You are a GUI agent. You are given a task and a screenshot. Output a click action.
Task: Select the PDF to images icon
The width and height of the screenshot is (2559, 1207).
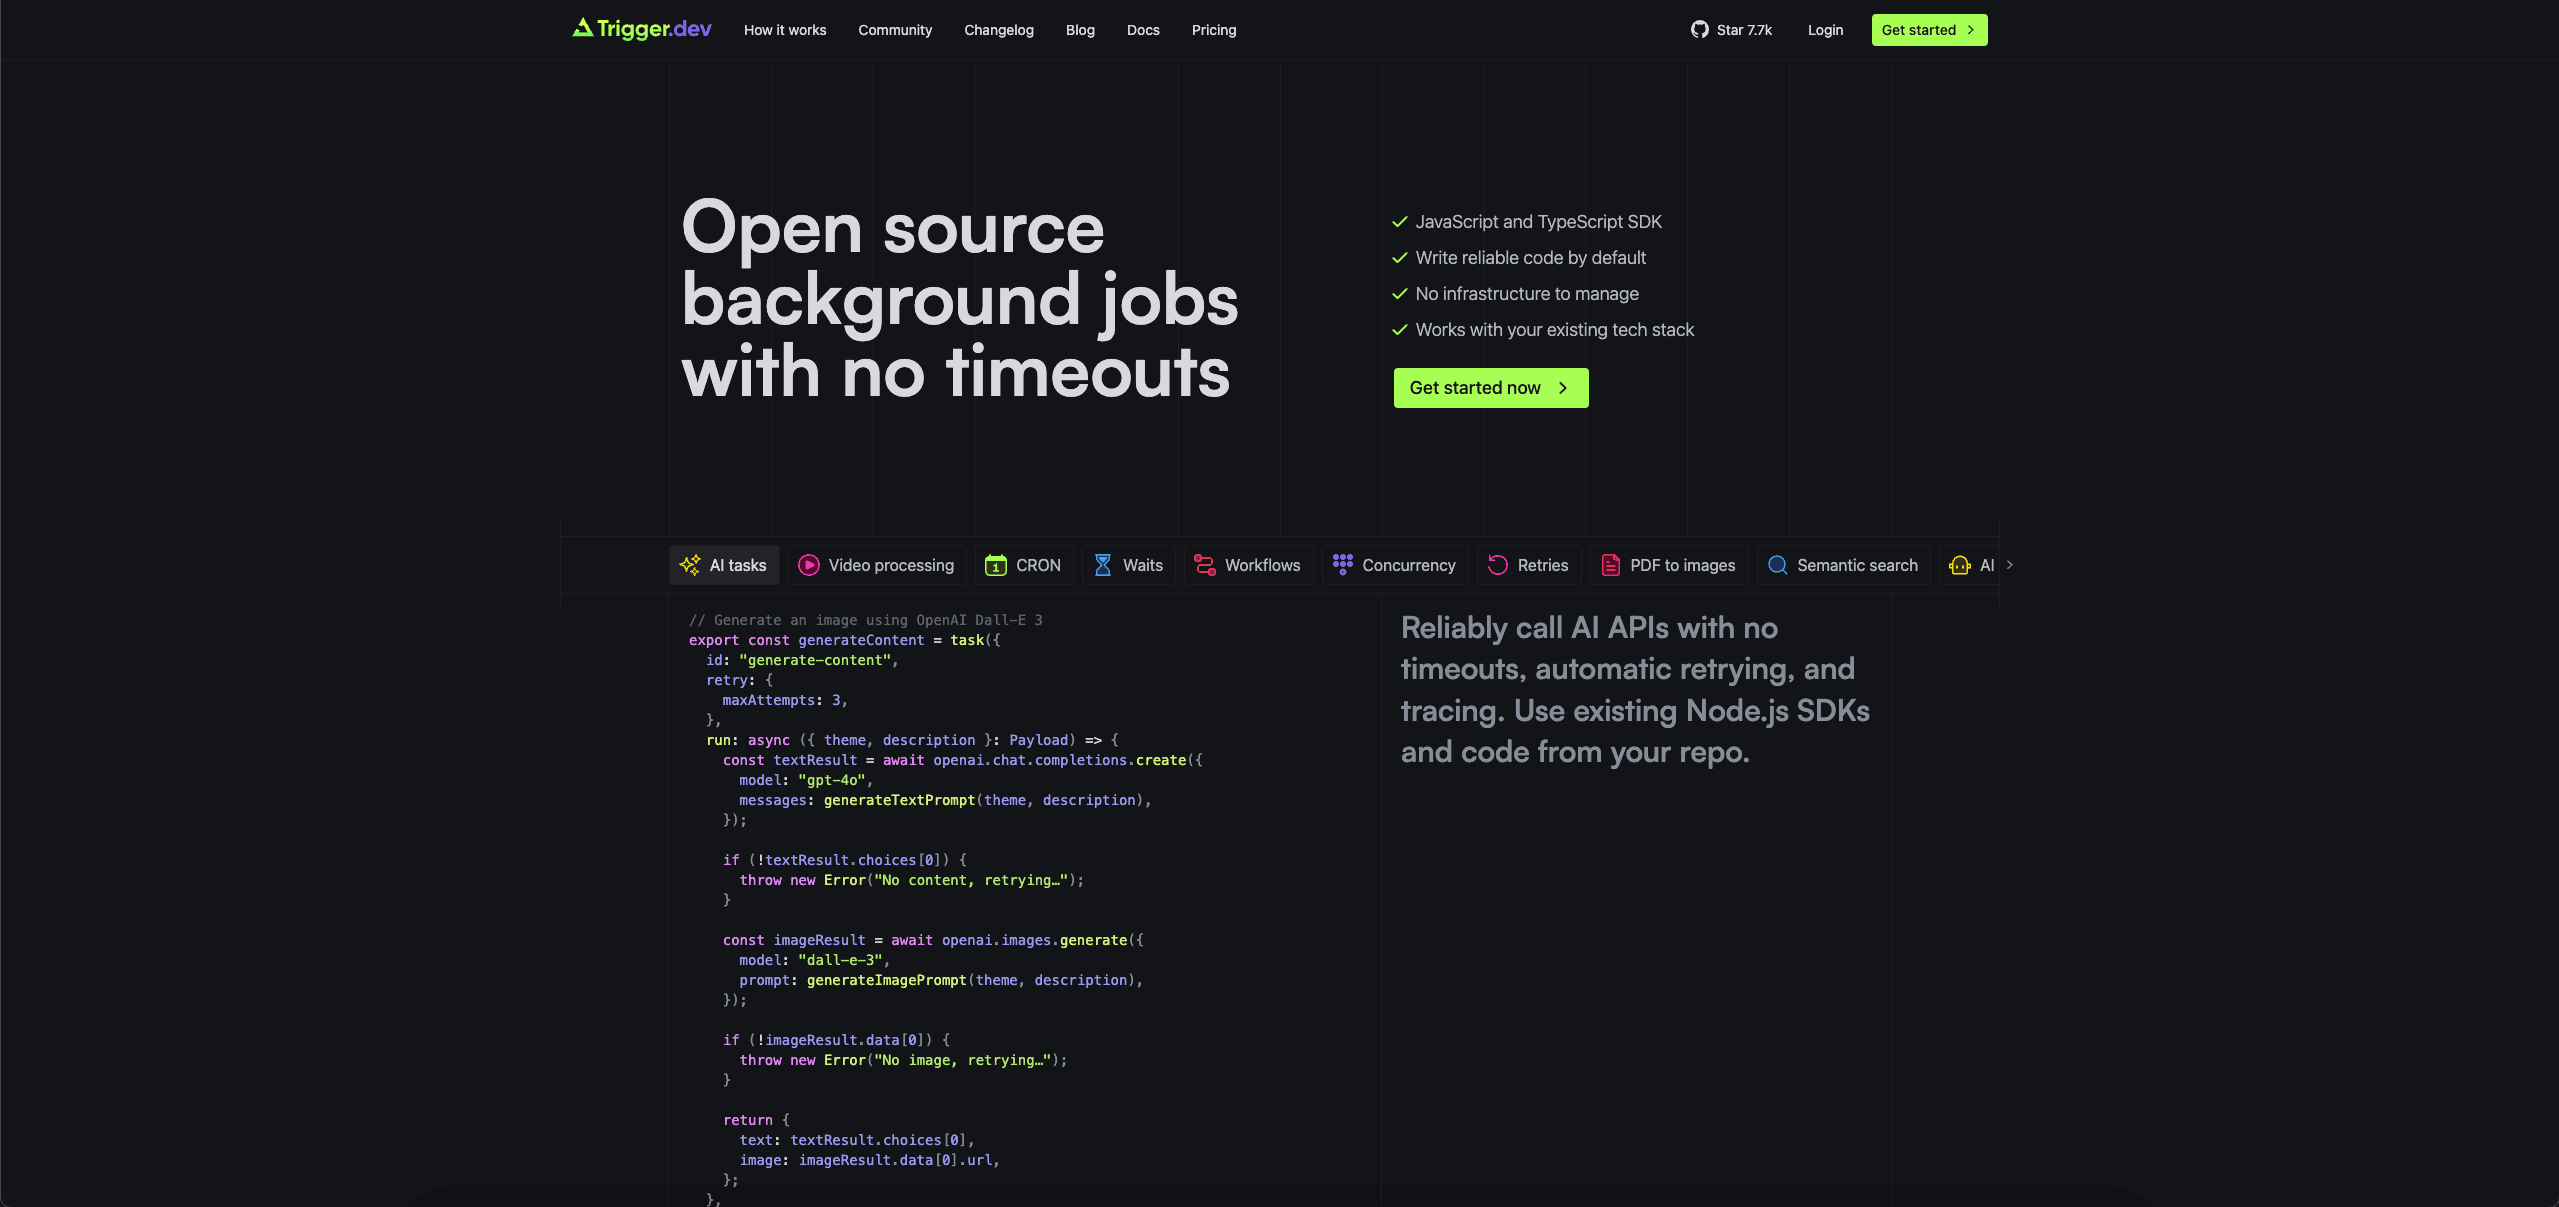pyautogui.click(x=1611, y=566)
